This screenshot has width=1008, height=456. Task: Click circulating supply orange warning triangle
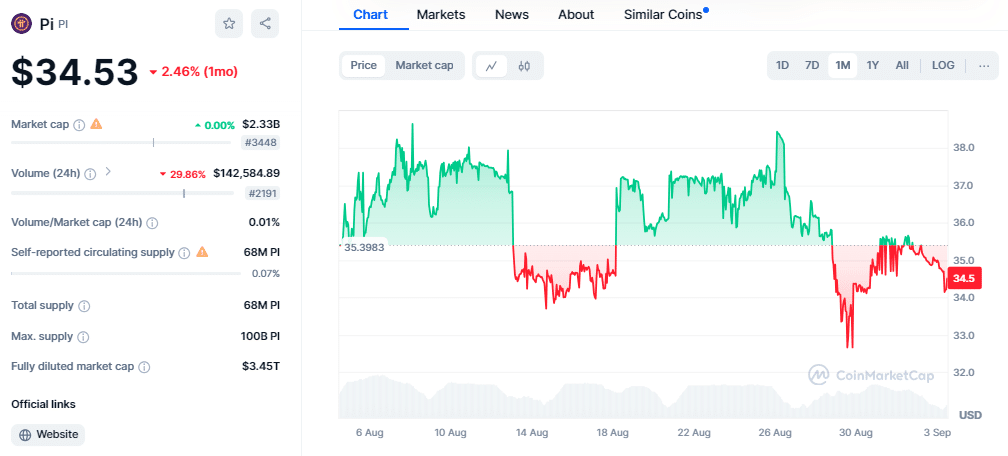[x=202, y=252]
